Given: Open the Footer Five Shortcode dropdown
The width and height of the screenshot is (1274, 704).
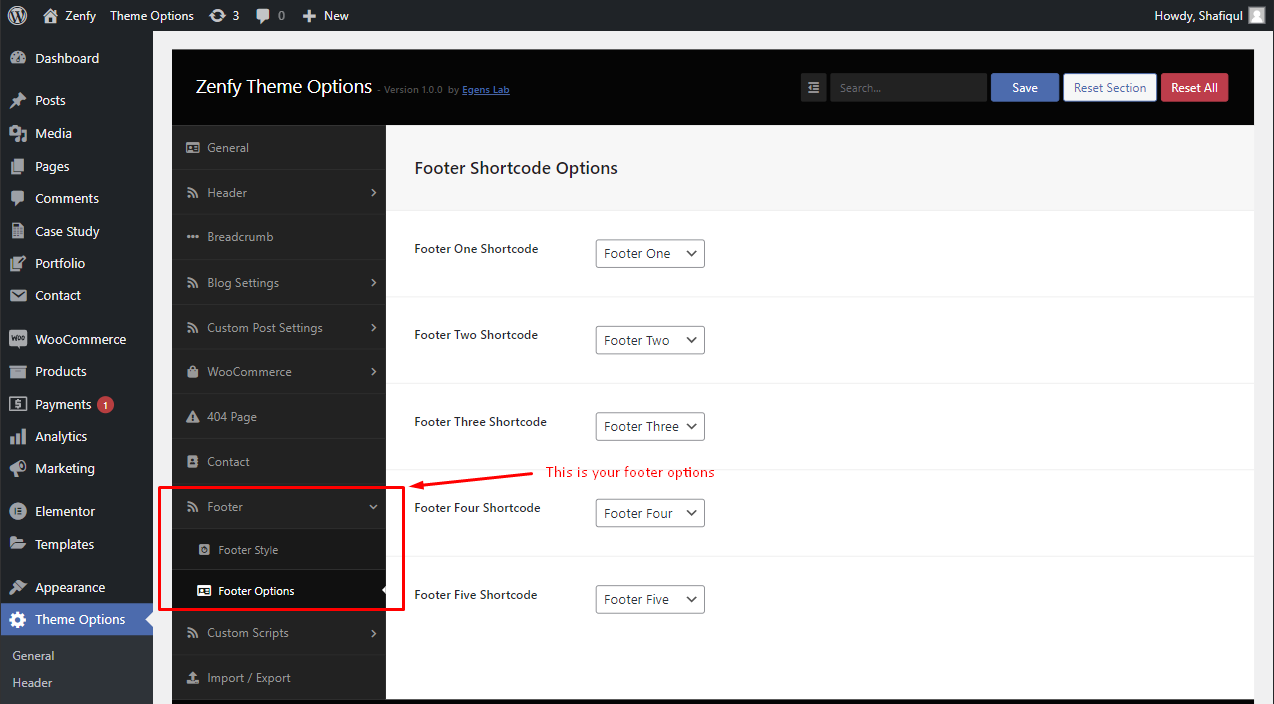Looking at the screenshot, I should click(650, 600).
